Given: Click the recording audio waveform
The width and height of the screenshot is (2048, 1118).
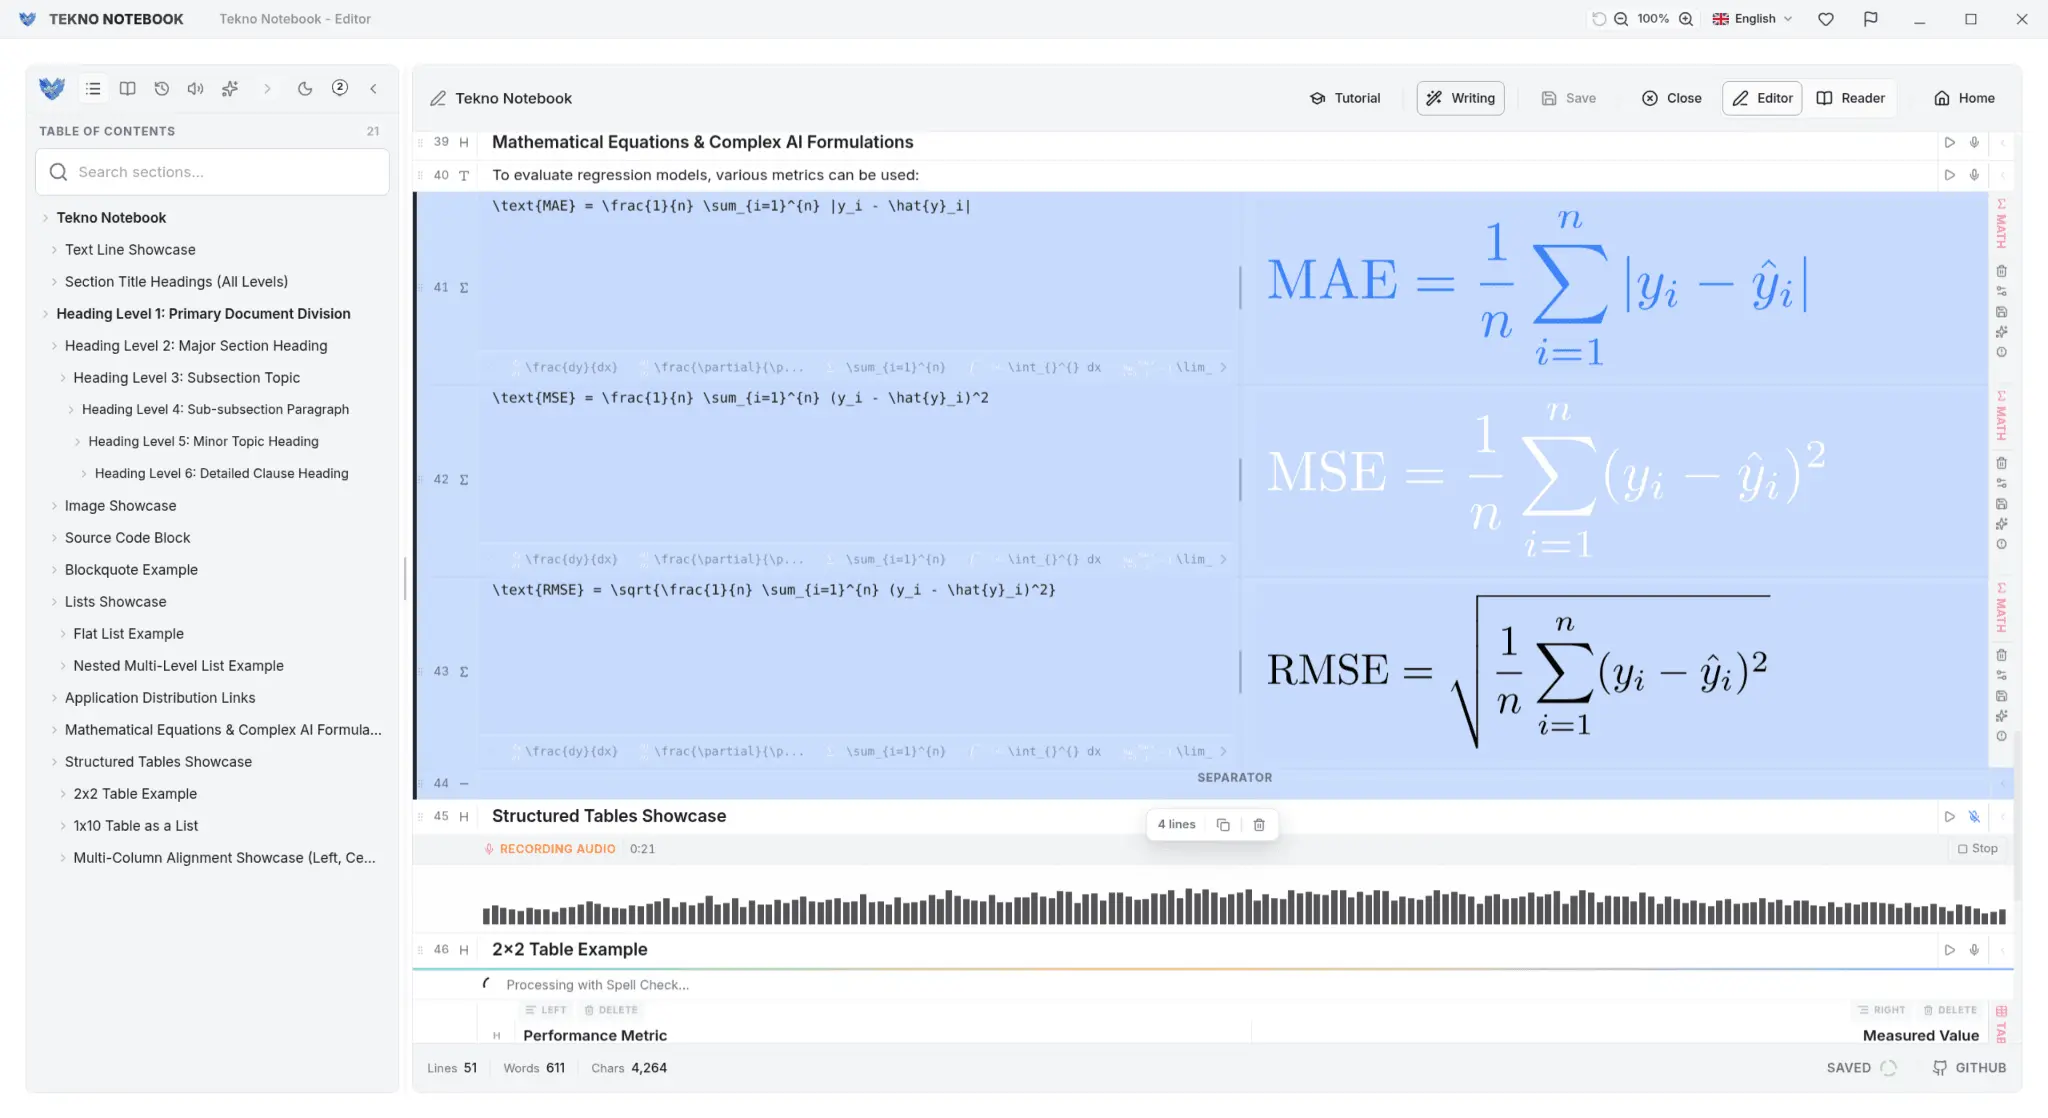Looking at the screenshot, I should 1244,905.
